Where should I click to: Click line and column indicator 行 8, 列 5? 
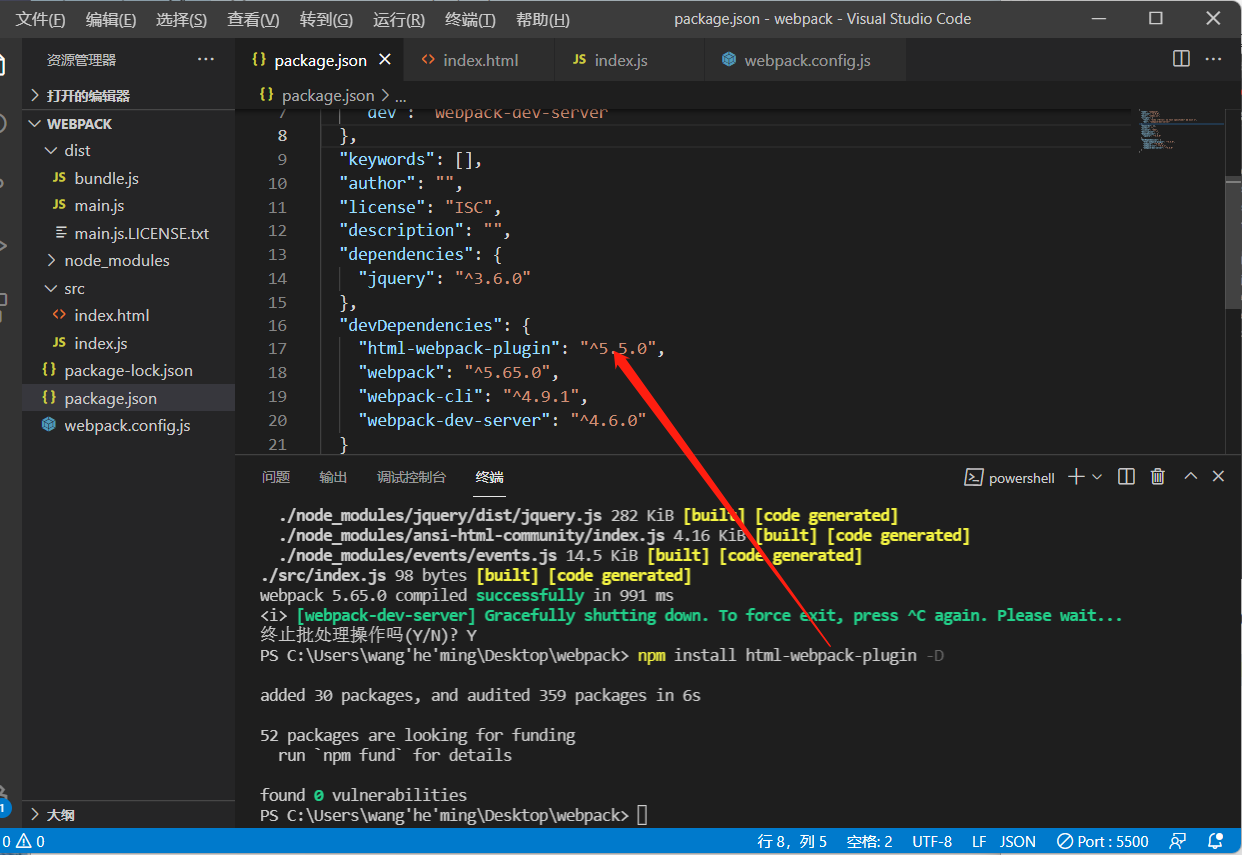click(x=792, y=842)
